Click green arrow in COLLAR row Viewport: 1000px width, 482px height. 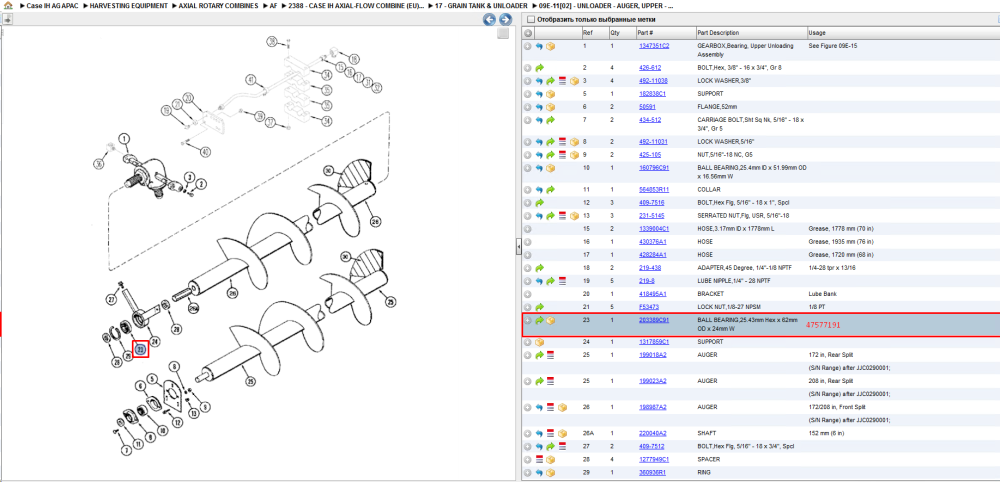click(x=550, y=189)
